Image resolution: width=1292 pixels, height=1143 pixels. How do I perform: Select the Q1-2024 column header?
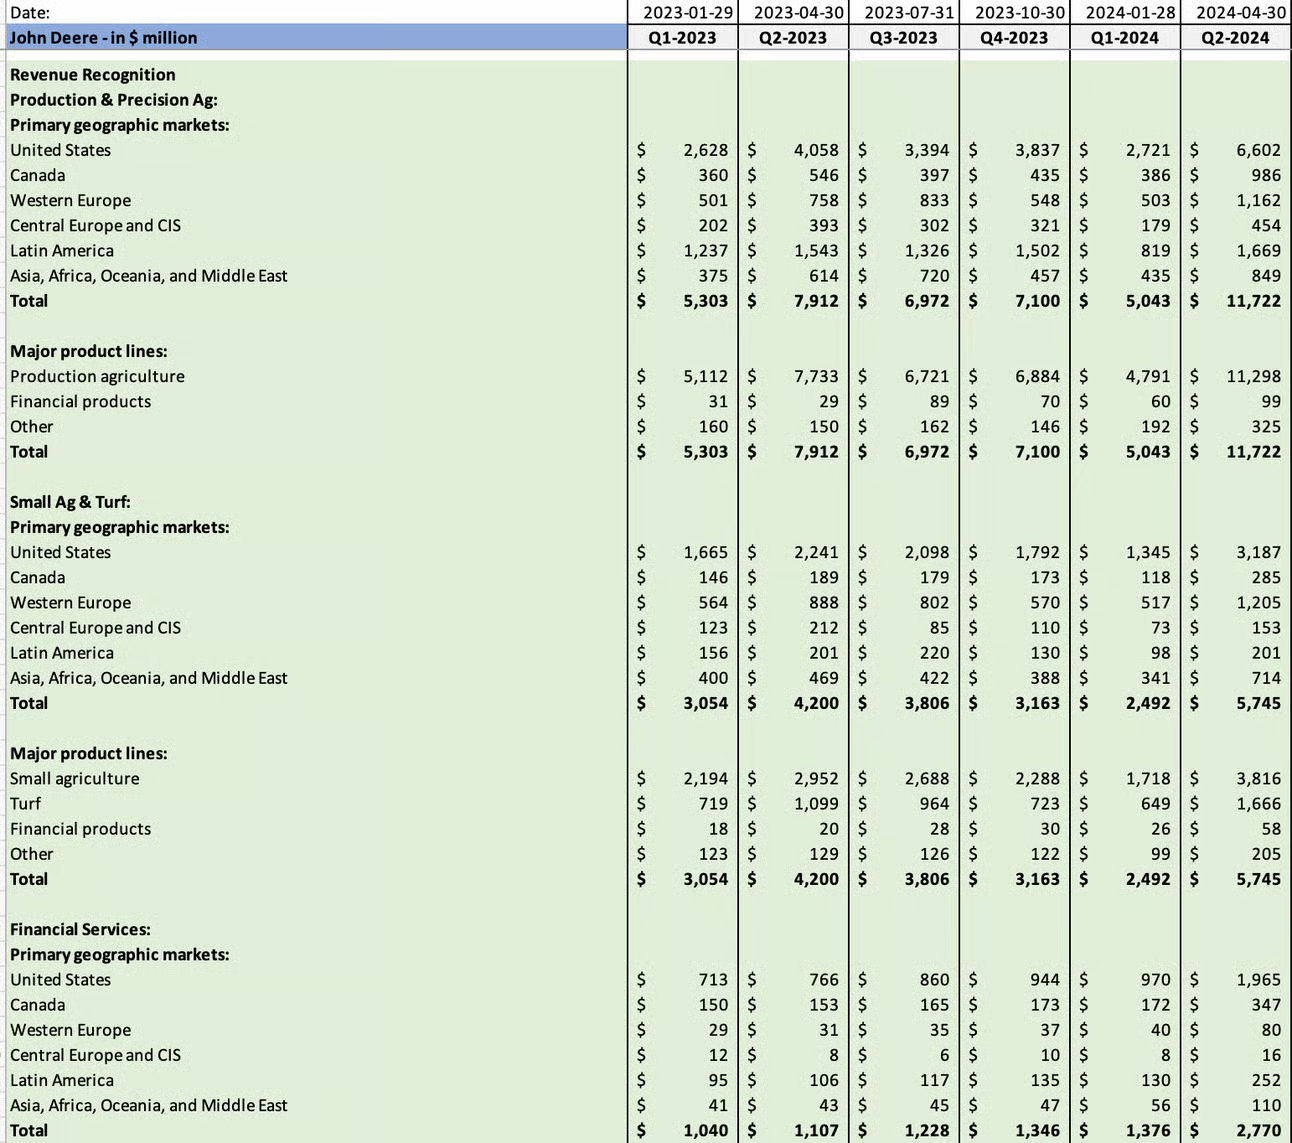tap(1125, 37)
